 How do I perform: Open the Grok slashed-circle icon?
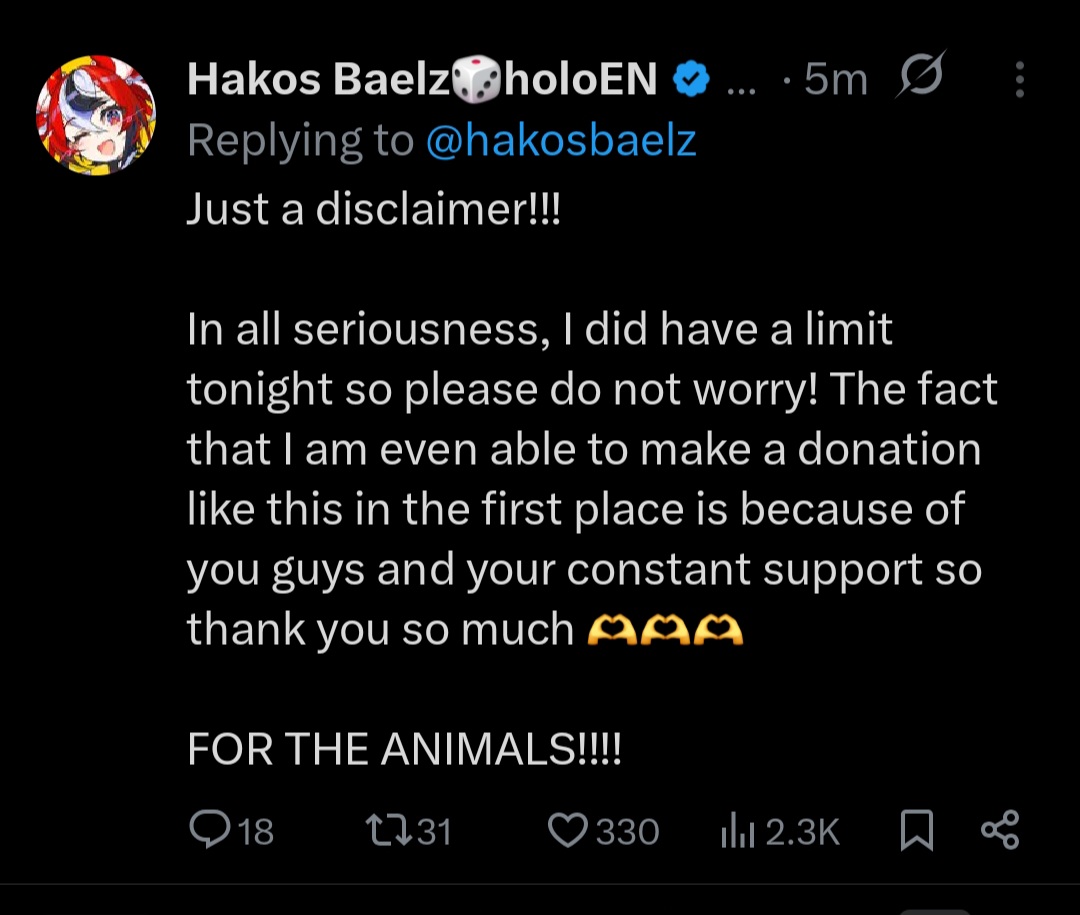(x=921, y=74)
